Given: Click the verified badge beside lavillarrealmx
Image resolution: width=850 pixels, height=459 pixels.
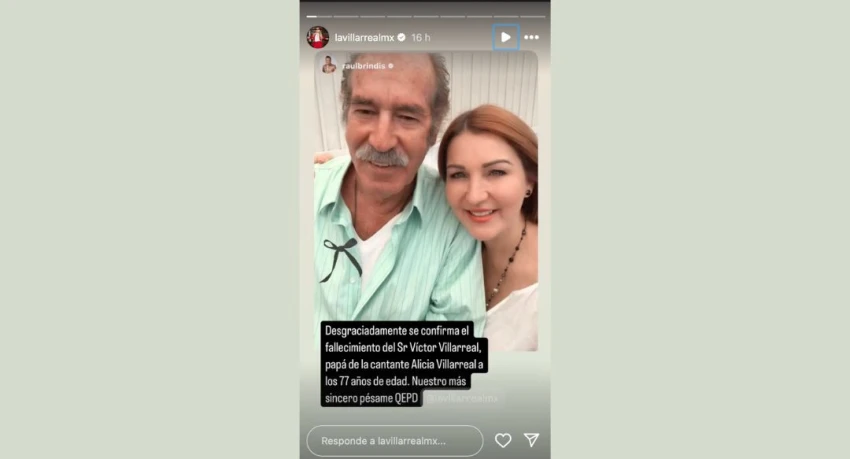Looking at the screenshot, I should 402,37.
